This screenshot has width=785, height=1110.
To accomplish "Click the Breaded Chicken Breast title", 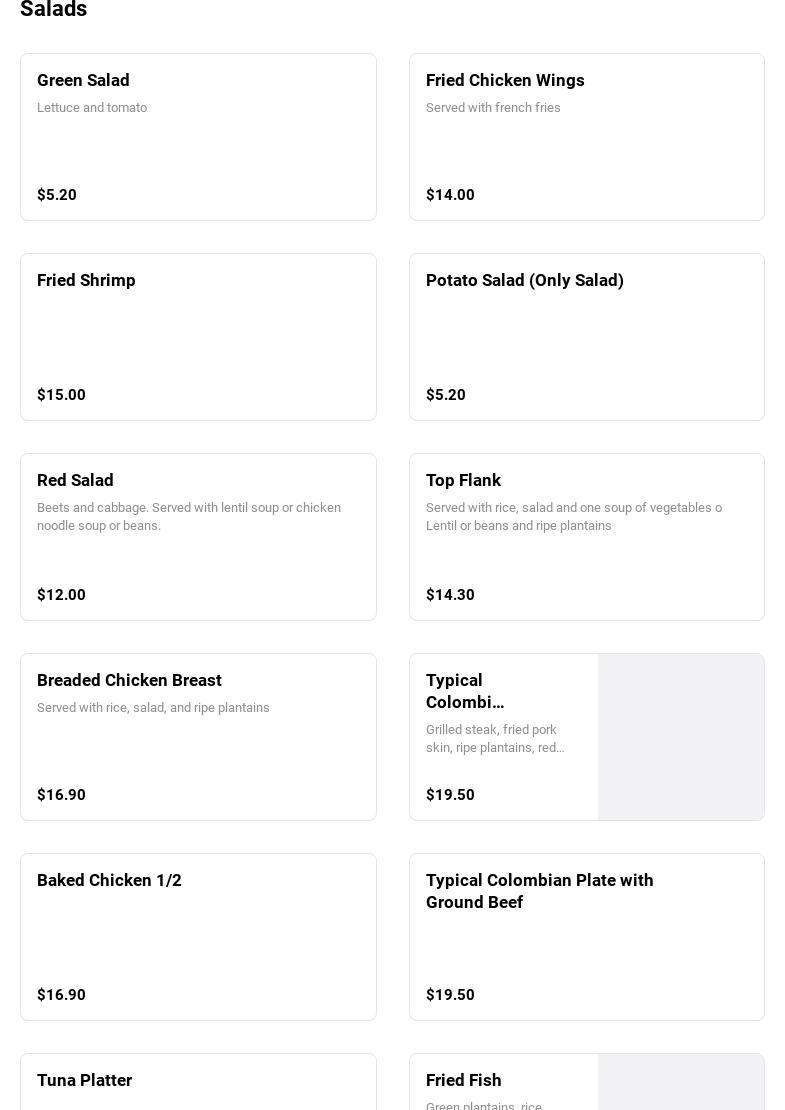I will pos(129,681).
